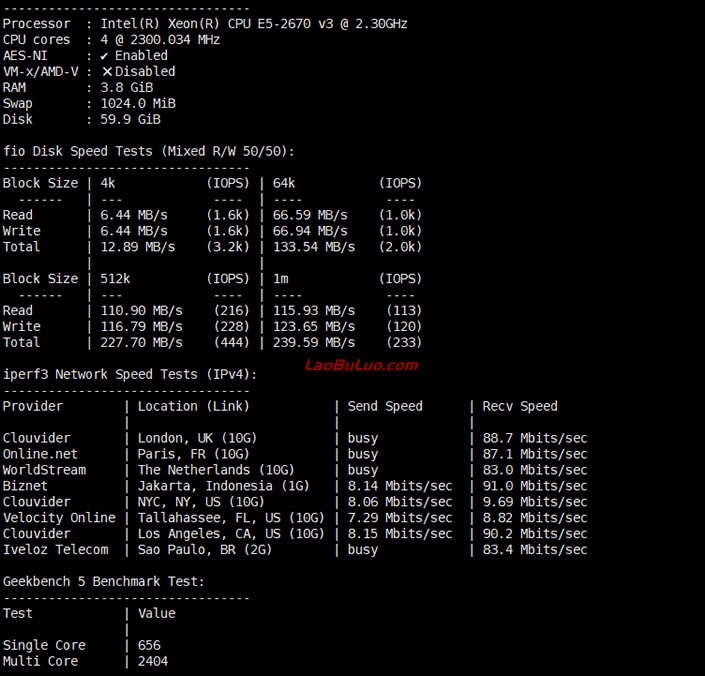Click the 'Send Speed' column header
This screenshot has width=705, height=676.
385,407
